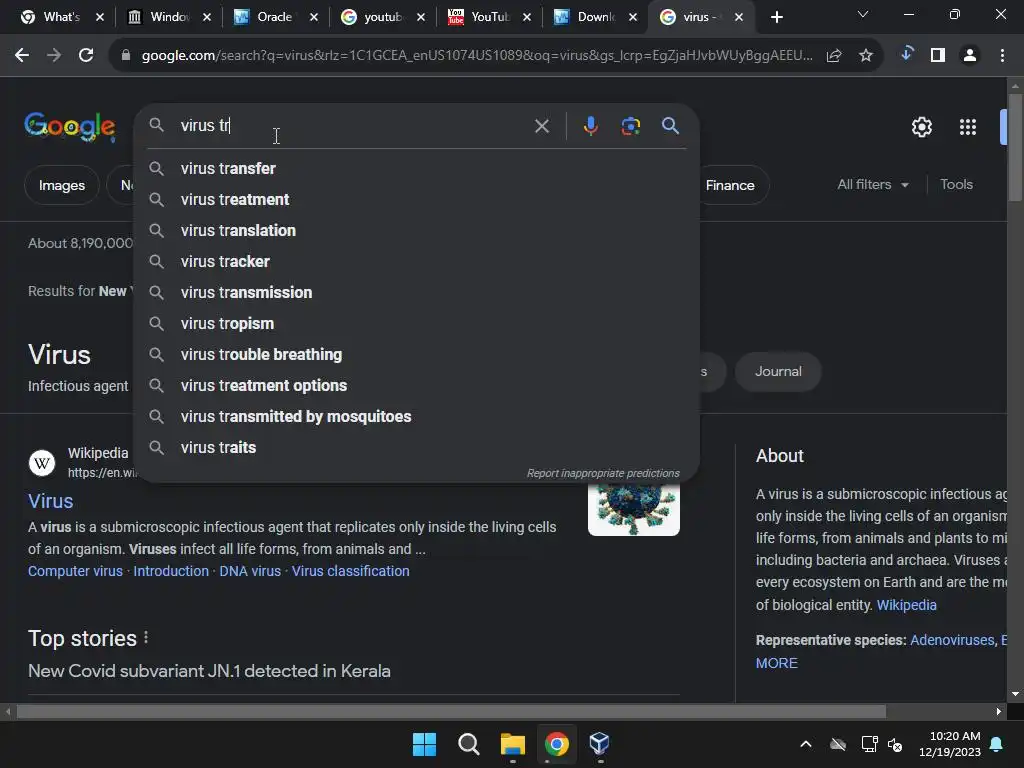Start a search by voice
The height and width of the screenshot is (768, 1024).
(590, 126)
